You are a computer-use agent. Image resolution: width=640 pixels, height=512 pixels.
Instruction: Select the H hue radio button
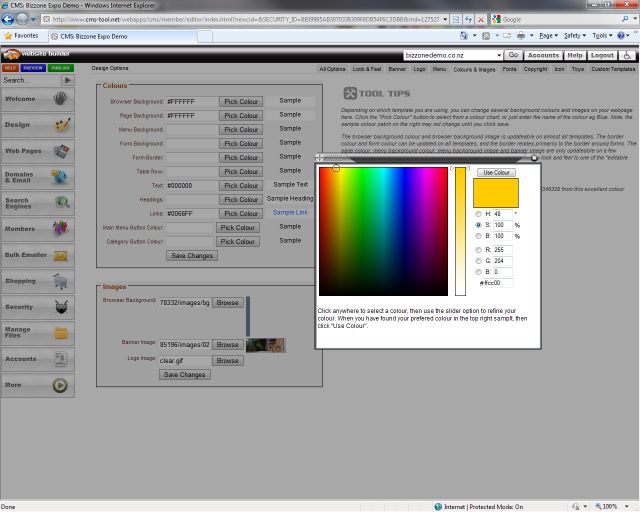click(478, 214)
